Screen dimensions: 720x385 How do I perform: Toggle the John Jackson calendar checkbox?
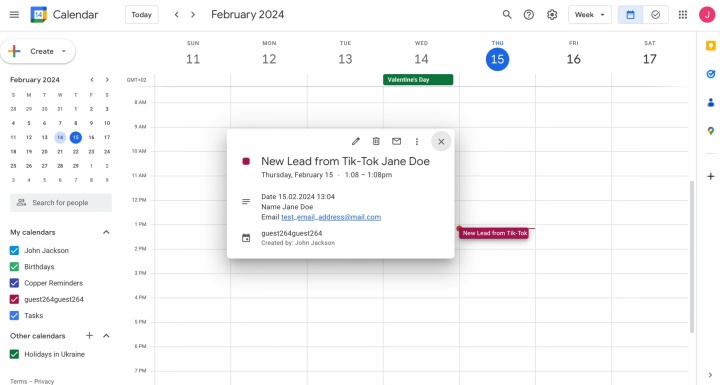(14, 250)
